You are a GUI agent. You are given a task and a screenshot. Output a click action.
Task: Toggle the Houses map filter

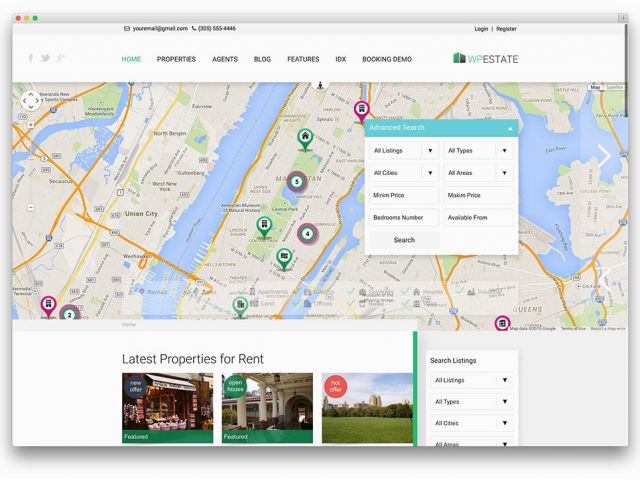pyautogui.click(x=428, y=292)
